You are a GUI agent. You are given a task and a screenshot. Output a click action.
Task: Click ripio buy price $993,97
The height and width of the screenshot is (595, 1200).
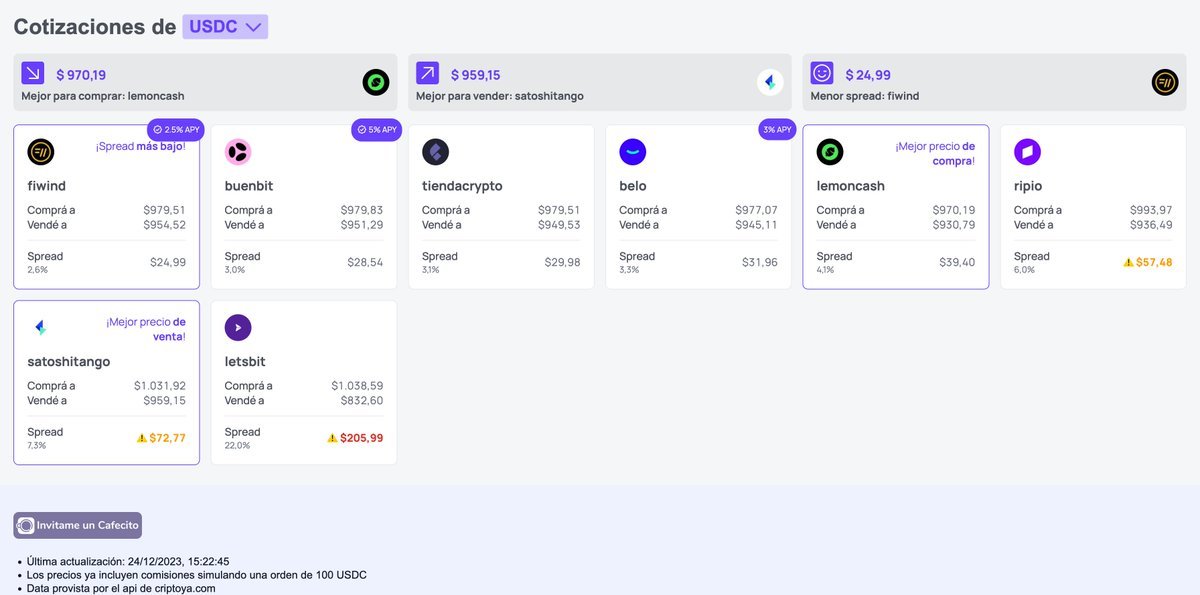click(1151, 210)
